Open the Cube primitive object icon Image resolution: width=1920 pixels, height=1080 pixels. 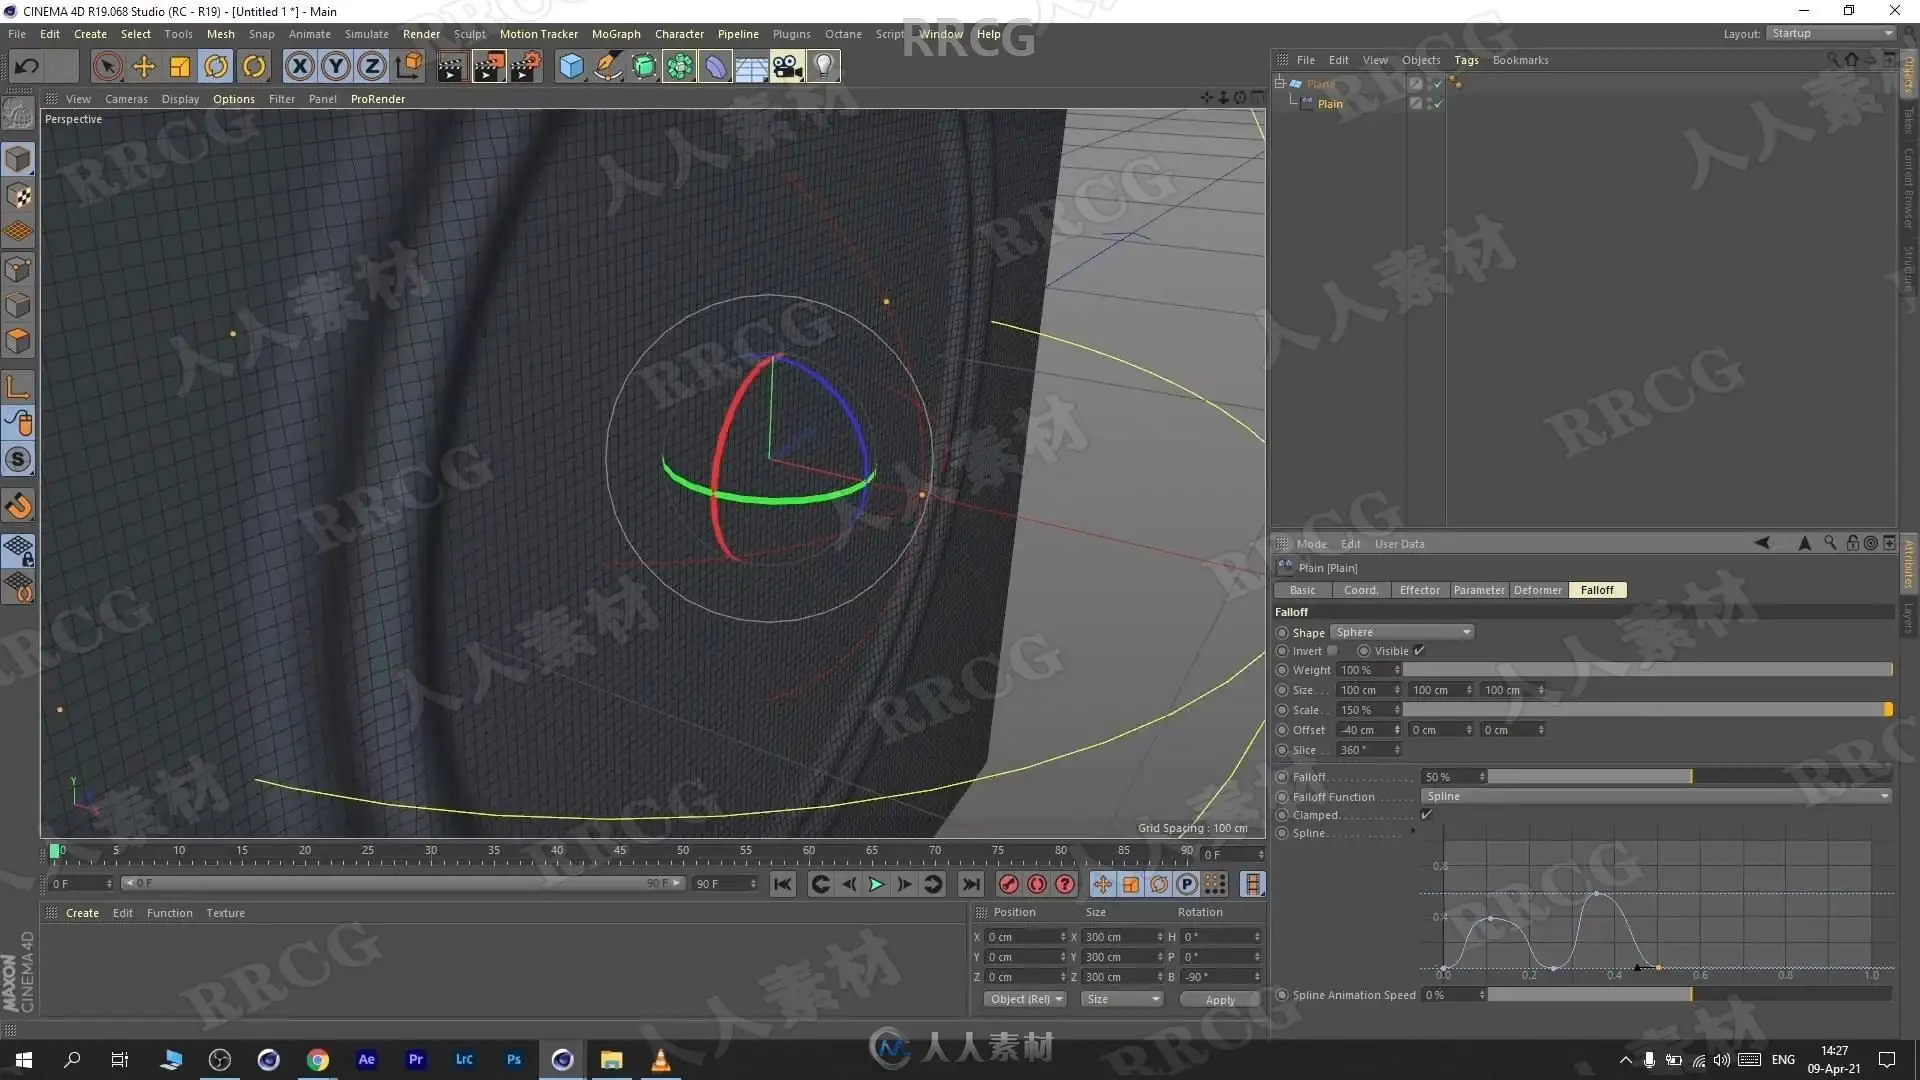(x=571, y=67)
